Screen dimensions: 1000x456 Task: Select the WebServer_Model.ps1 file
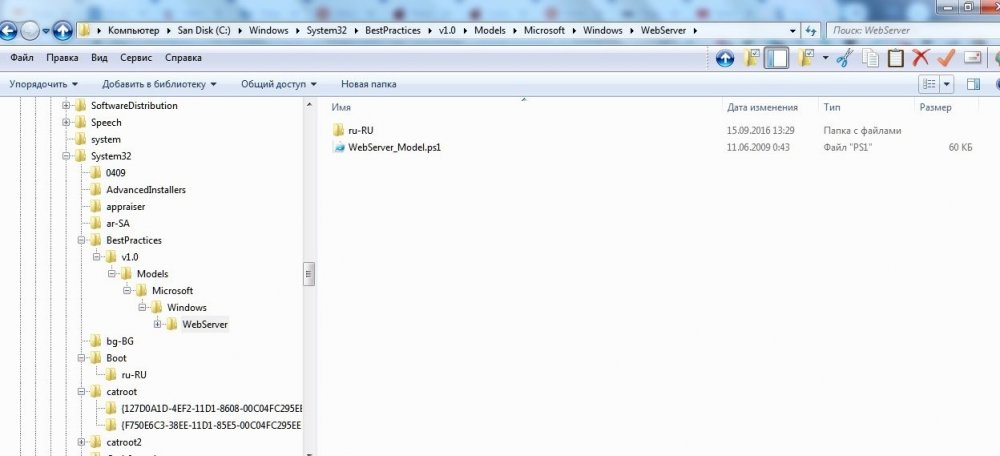point(394,147)
